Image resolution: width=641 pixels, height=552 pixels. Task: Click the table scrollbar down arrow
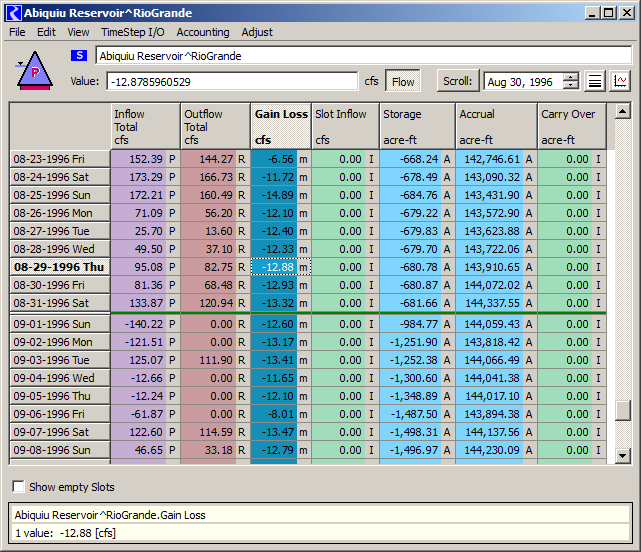pos(623,456)
